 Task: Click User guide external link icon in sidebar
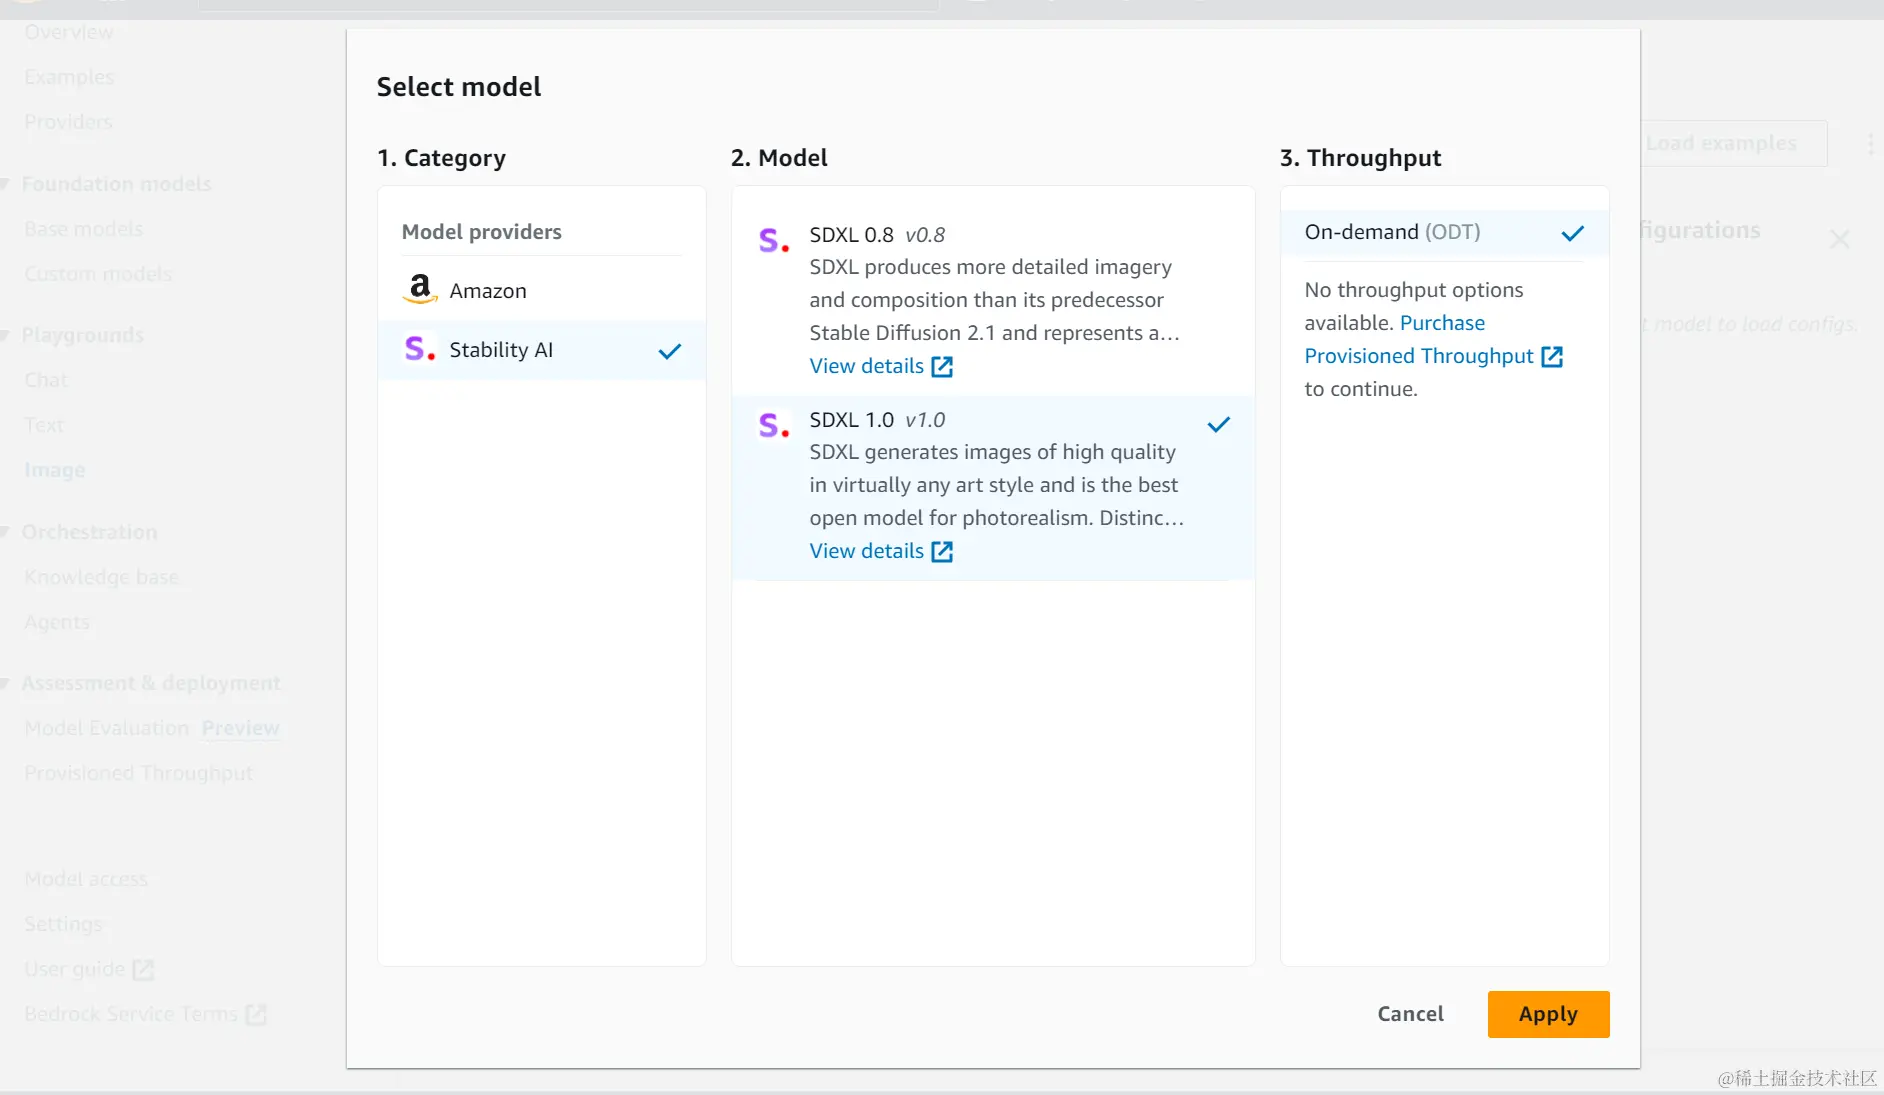(x=143, y=969)
